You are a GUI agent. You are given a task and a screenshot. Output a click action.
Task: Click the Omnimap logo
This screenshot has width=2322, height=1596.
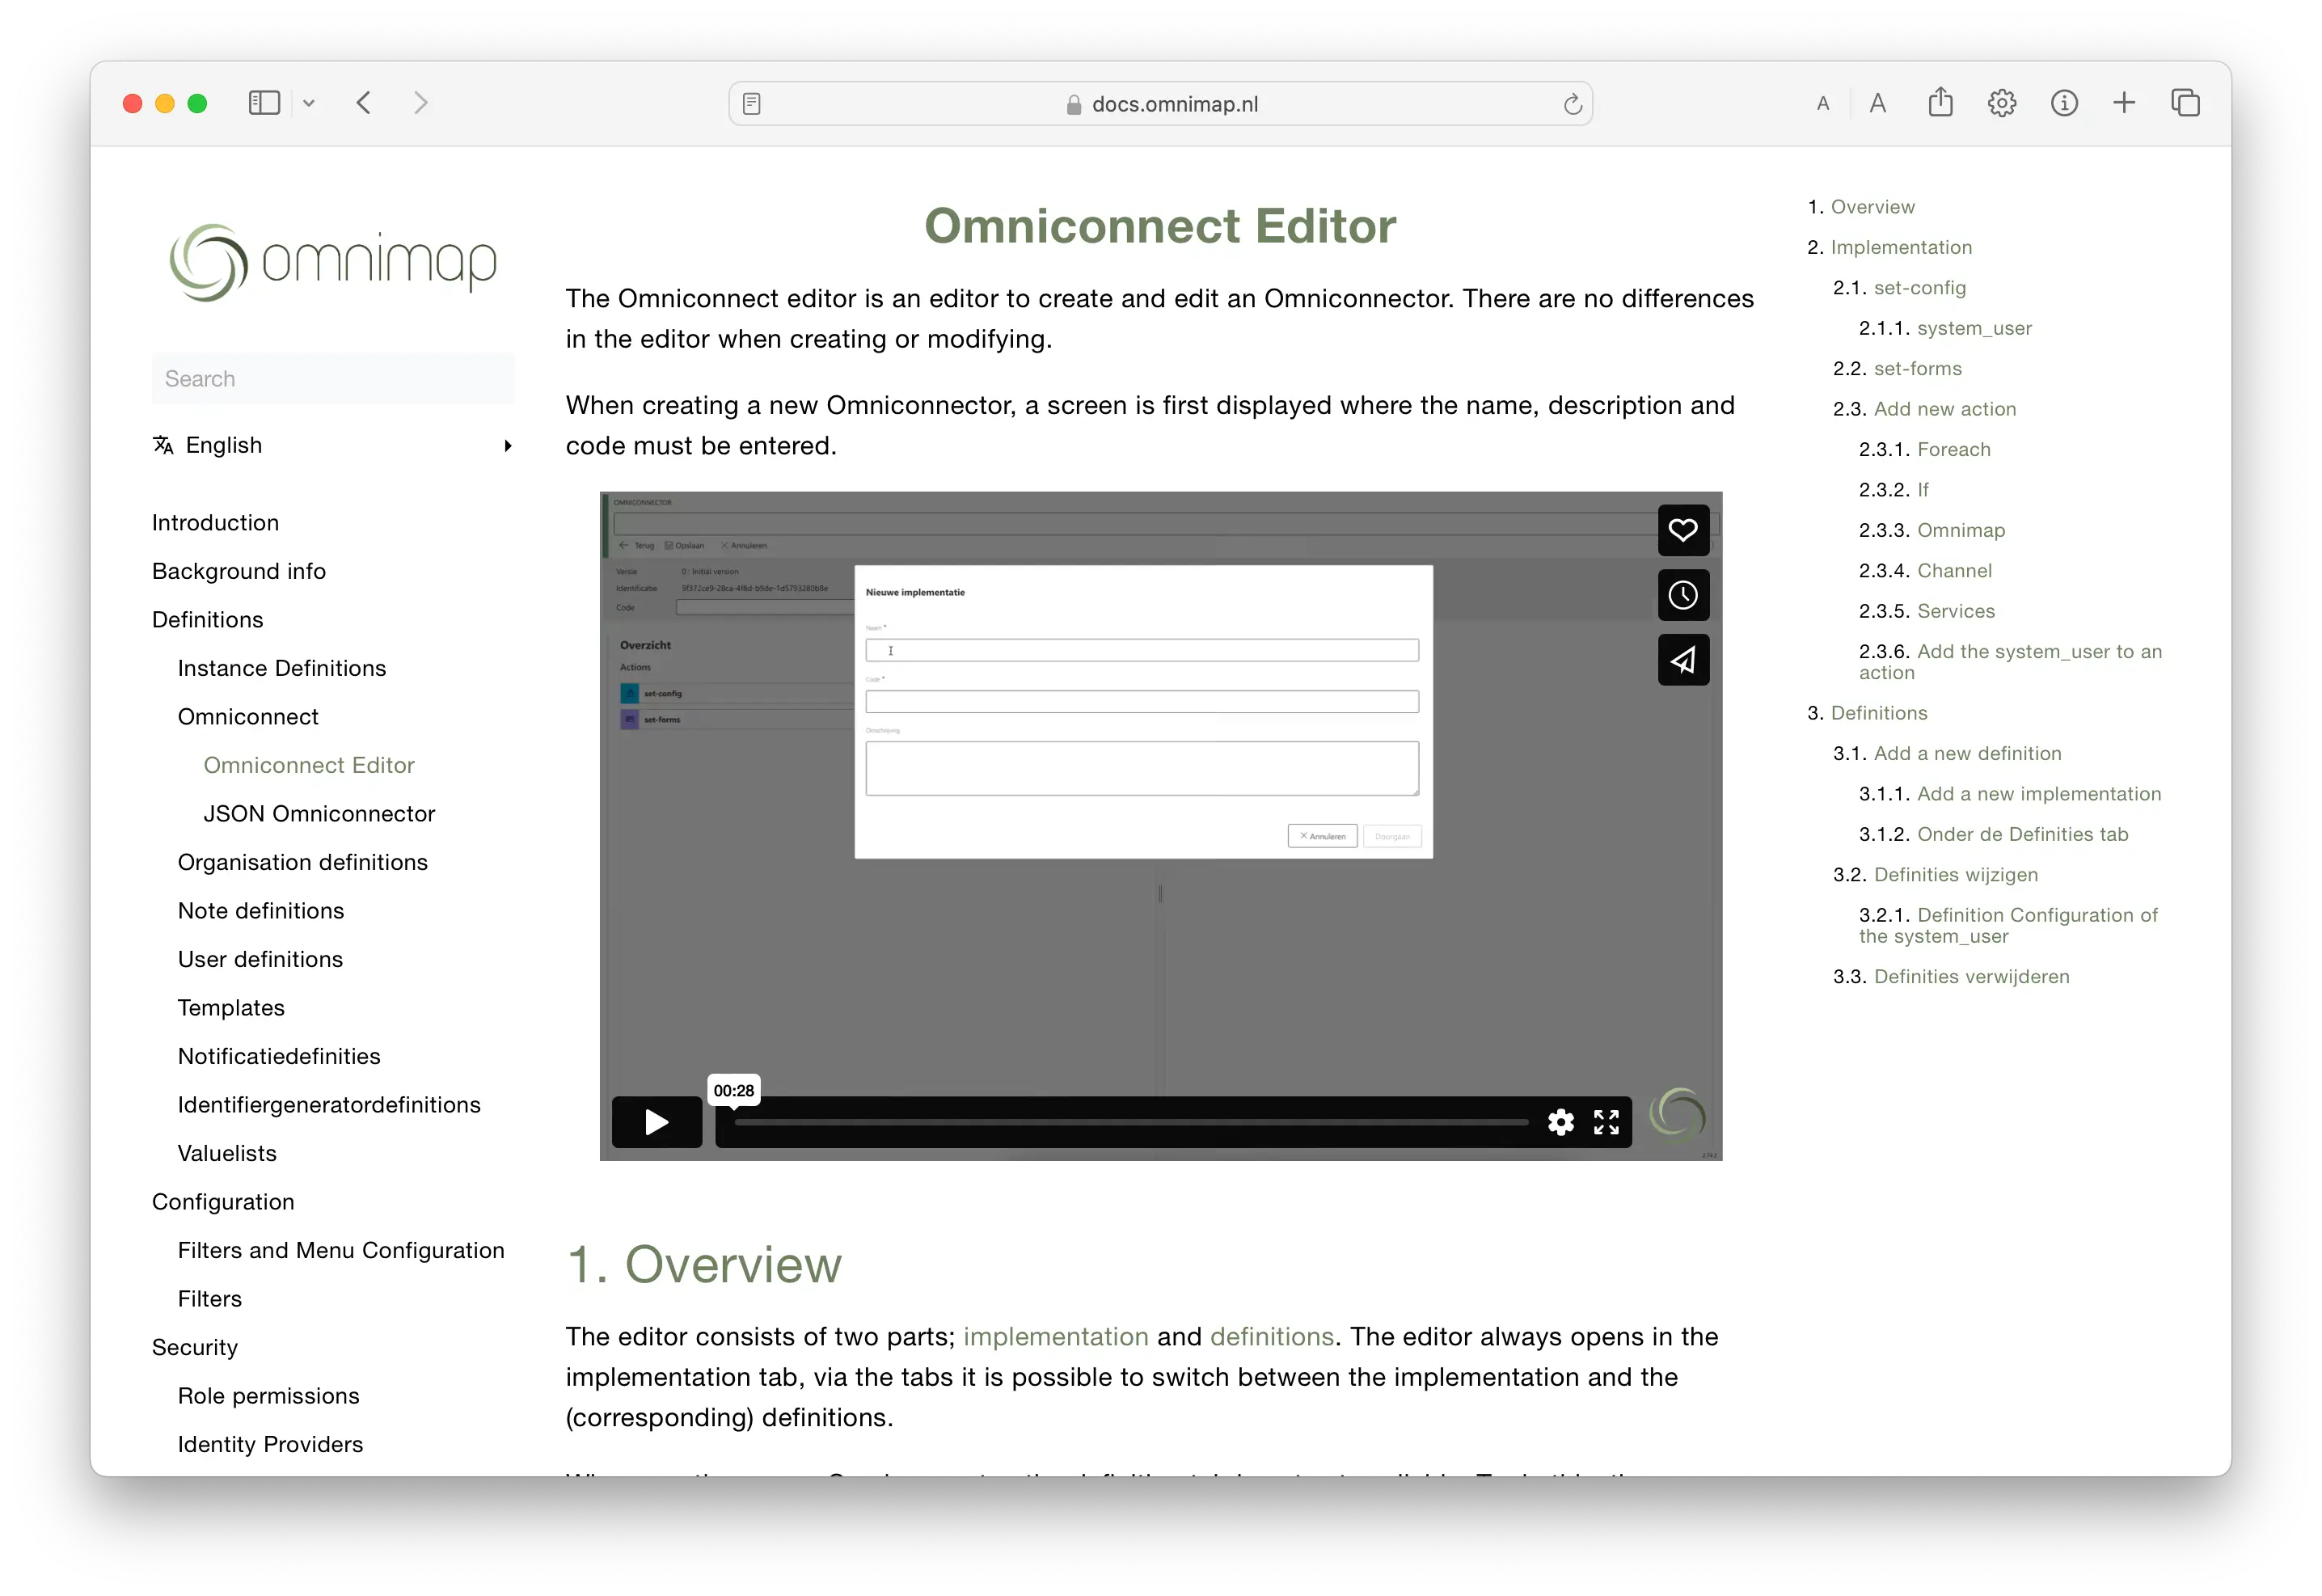(x=333, y=262)
